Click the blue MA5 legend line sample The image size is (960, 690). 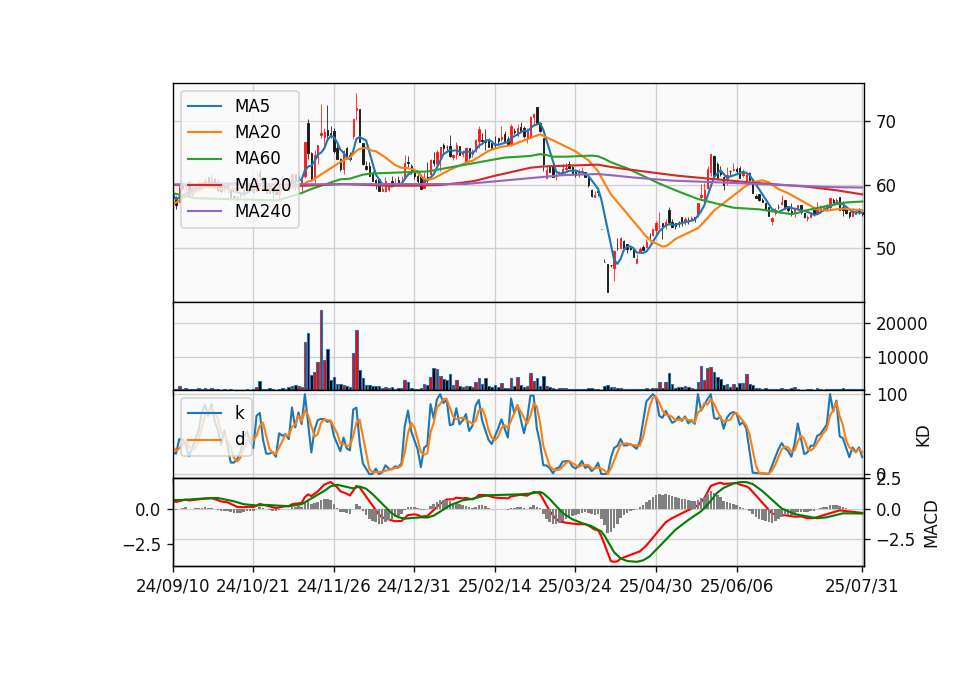click(x=204, y=107)
